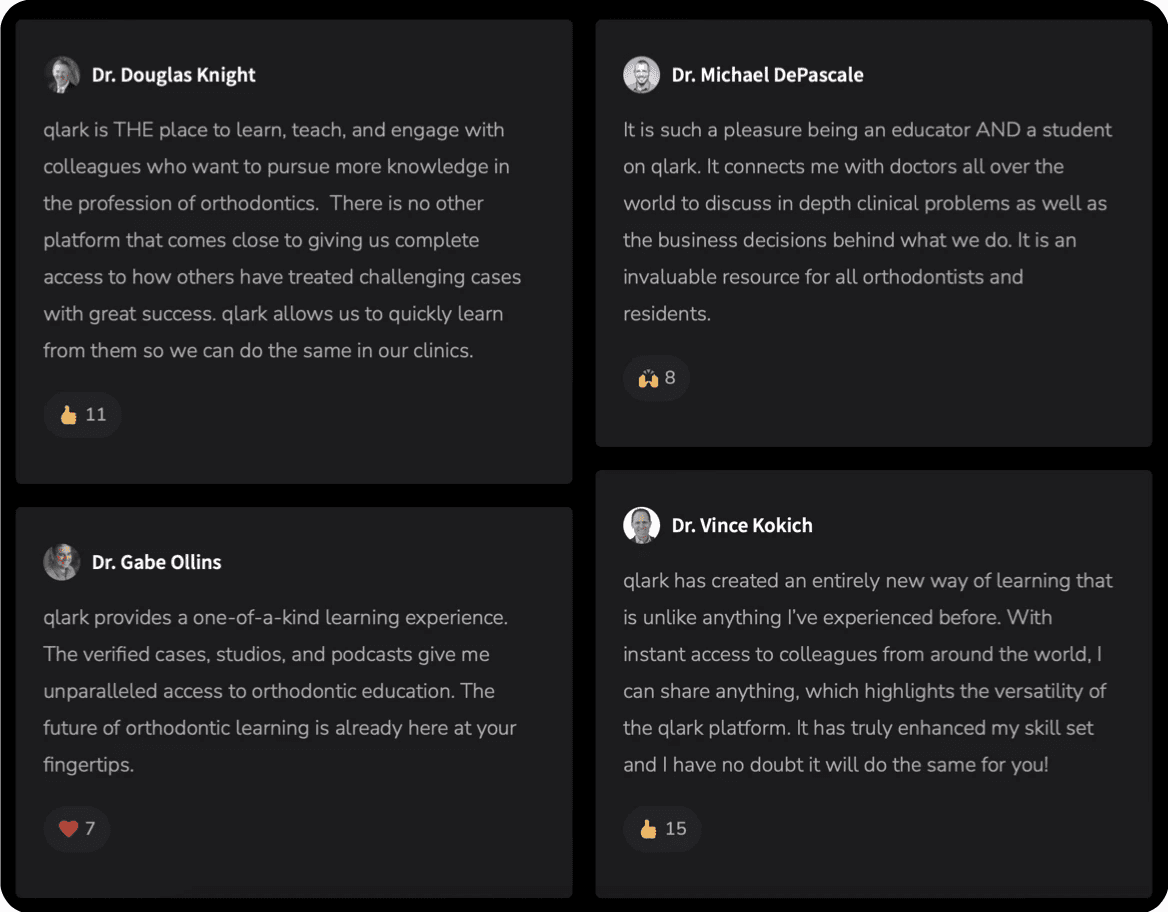Open Dr. Vince Kokich's profile avatar
The width and height of the screenshot is (1168, 912).
point(641,525)
